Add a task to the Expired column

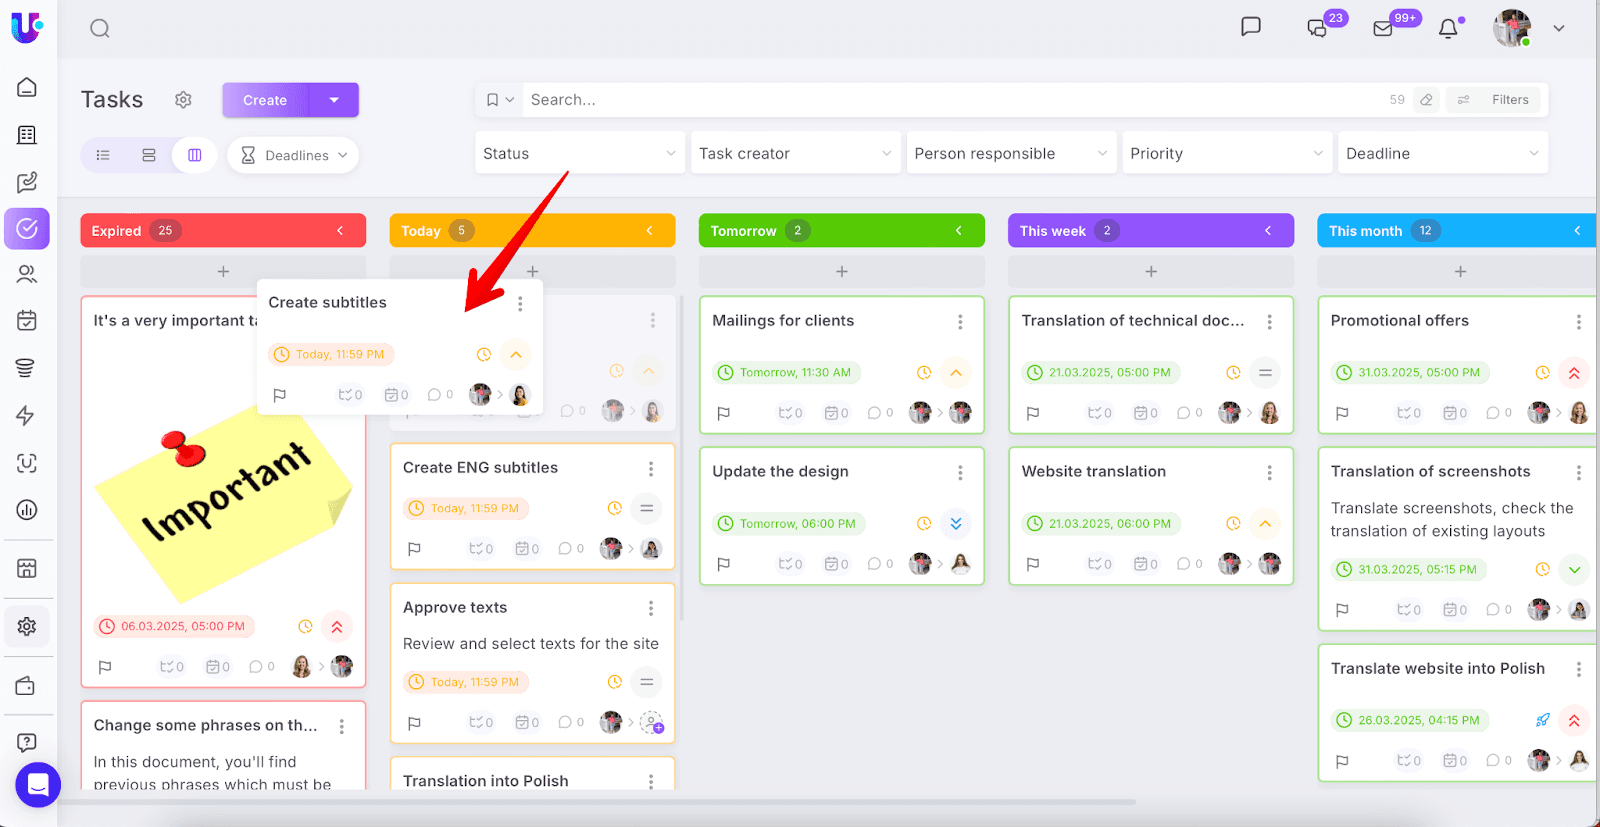pyautogui.click(x=223, y=272)
